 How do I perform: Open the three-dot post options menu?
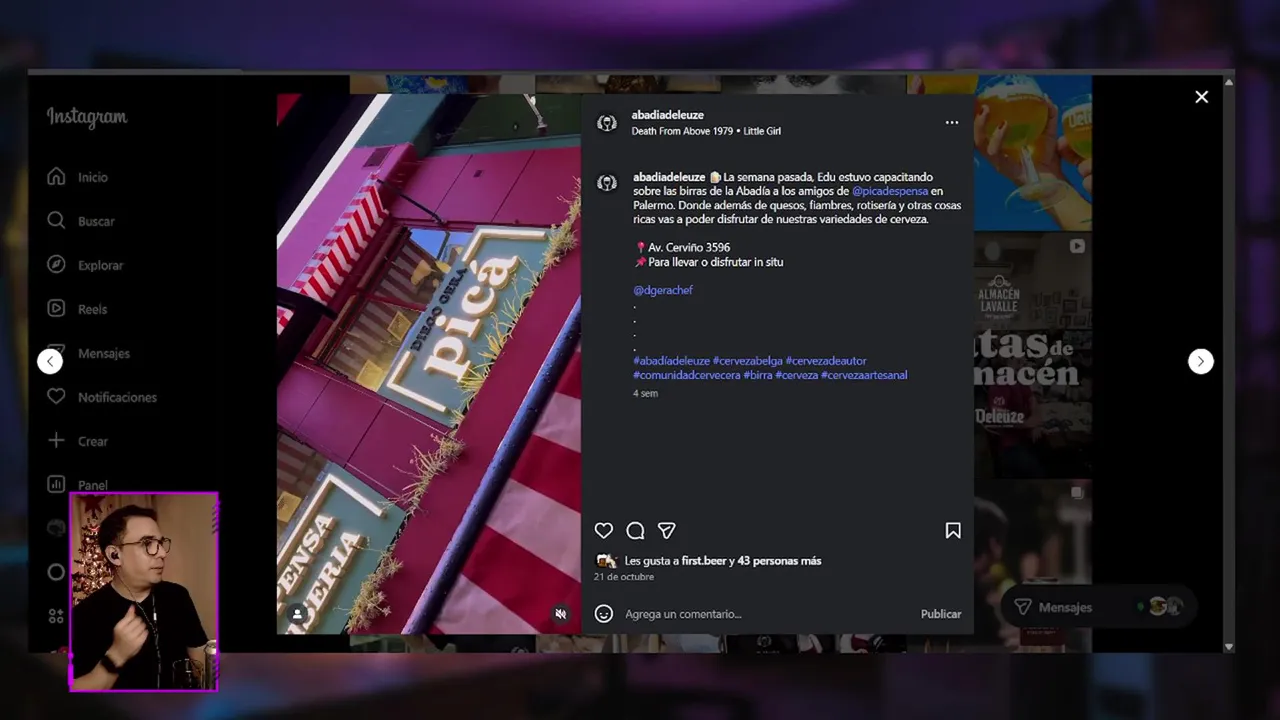click(x=952, y=122)
